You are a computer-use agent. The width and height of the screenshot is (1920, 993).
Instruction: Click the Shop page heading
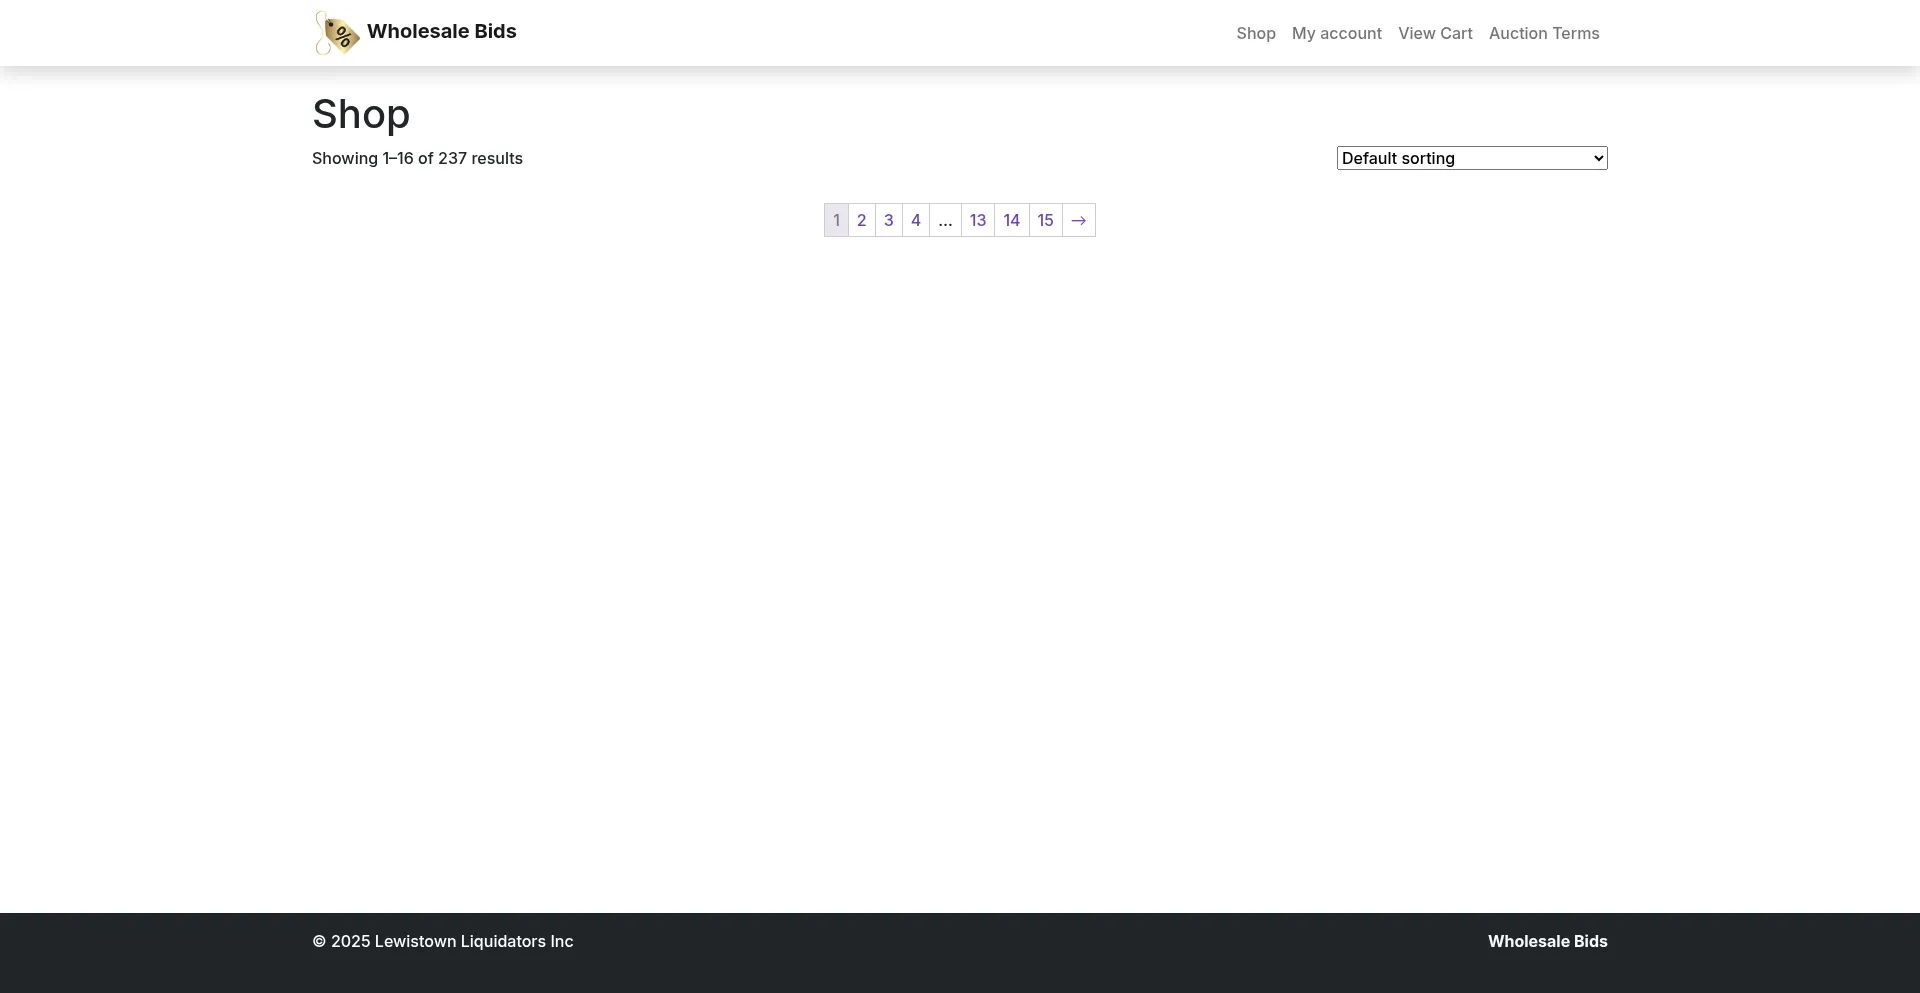361,114
